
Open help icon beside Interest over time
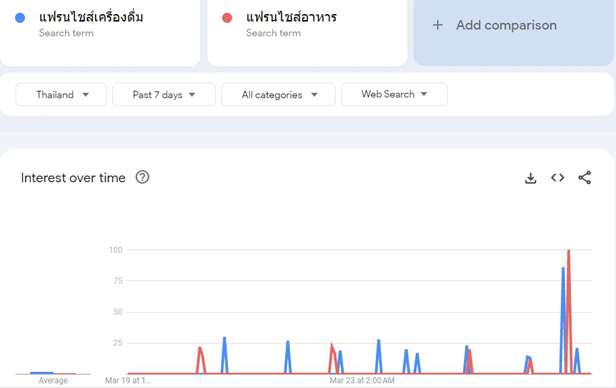click(x=142, y=178)
